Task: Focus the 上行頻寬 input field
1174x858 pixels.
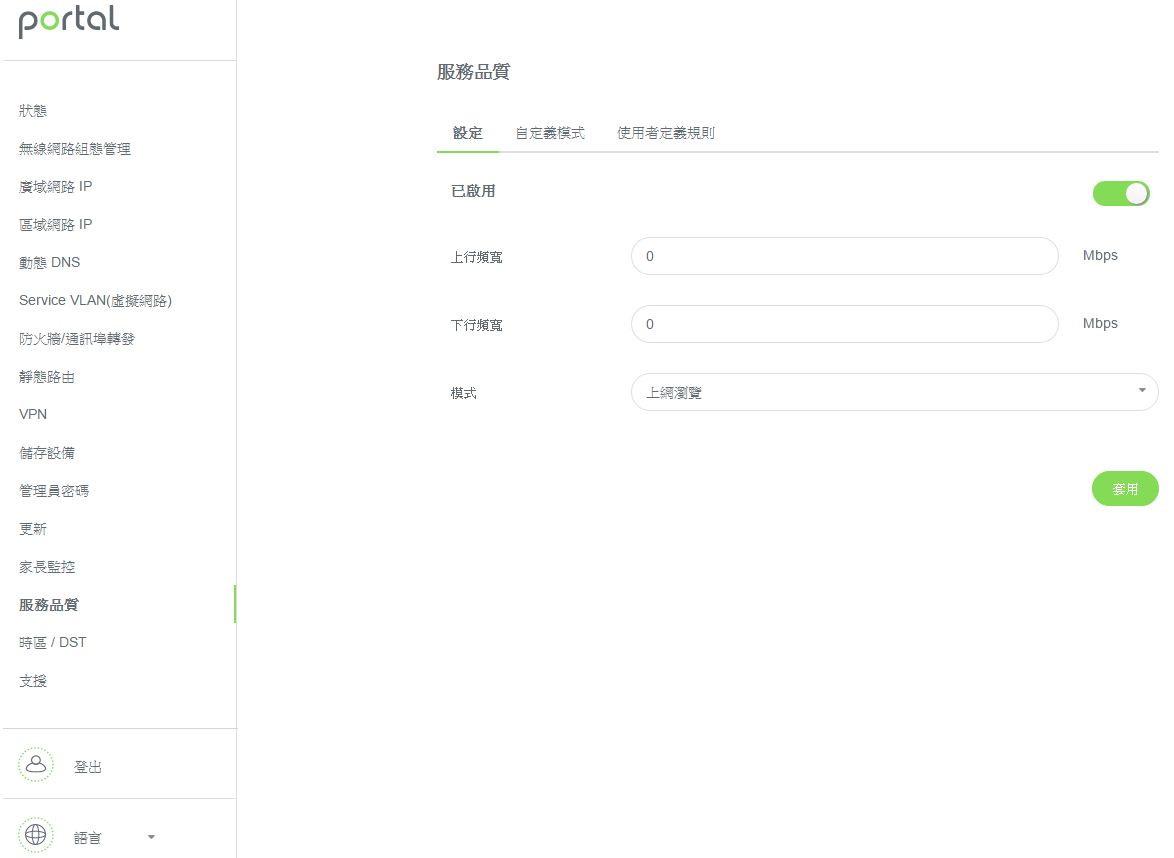Action: point(845,256)
